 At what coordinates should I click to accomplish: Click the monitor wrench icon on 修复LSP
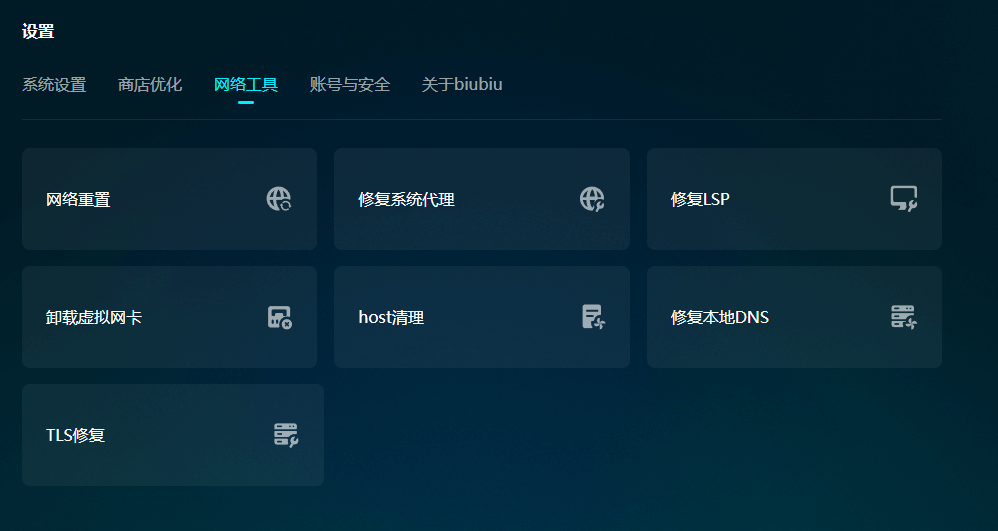point(904,199)
